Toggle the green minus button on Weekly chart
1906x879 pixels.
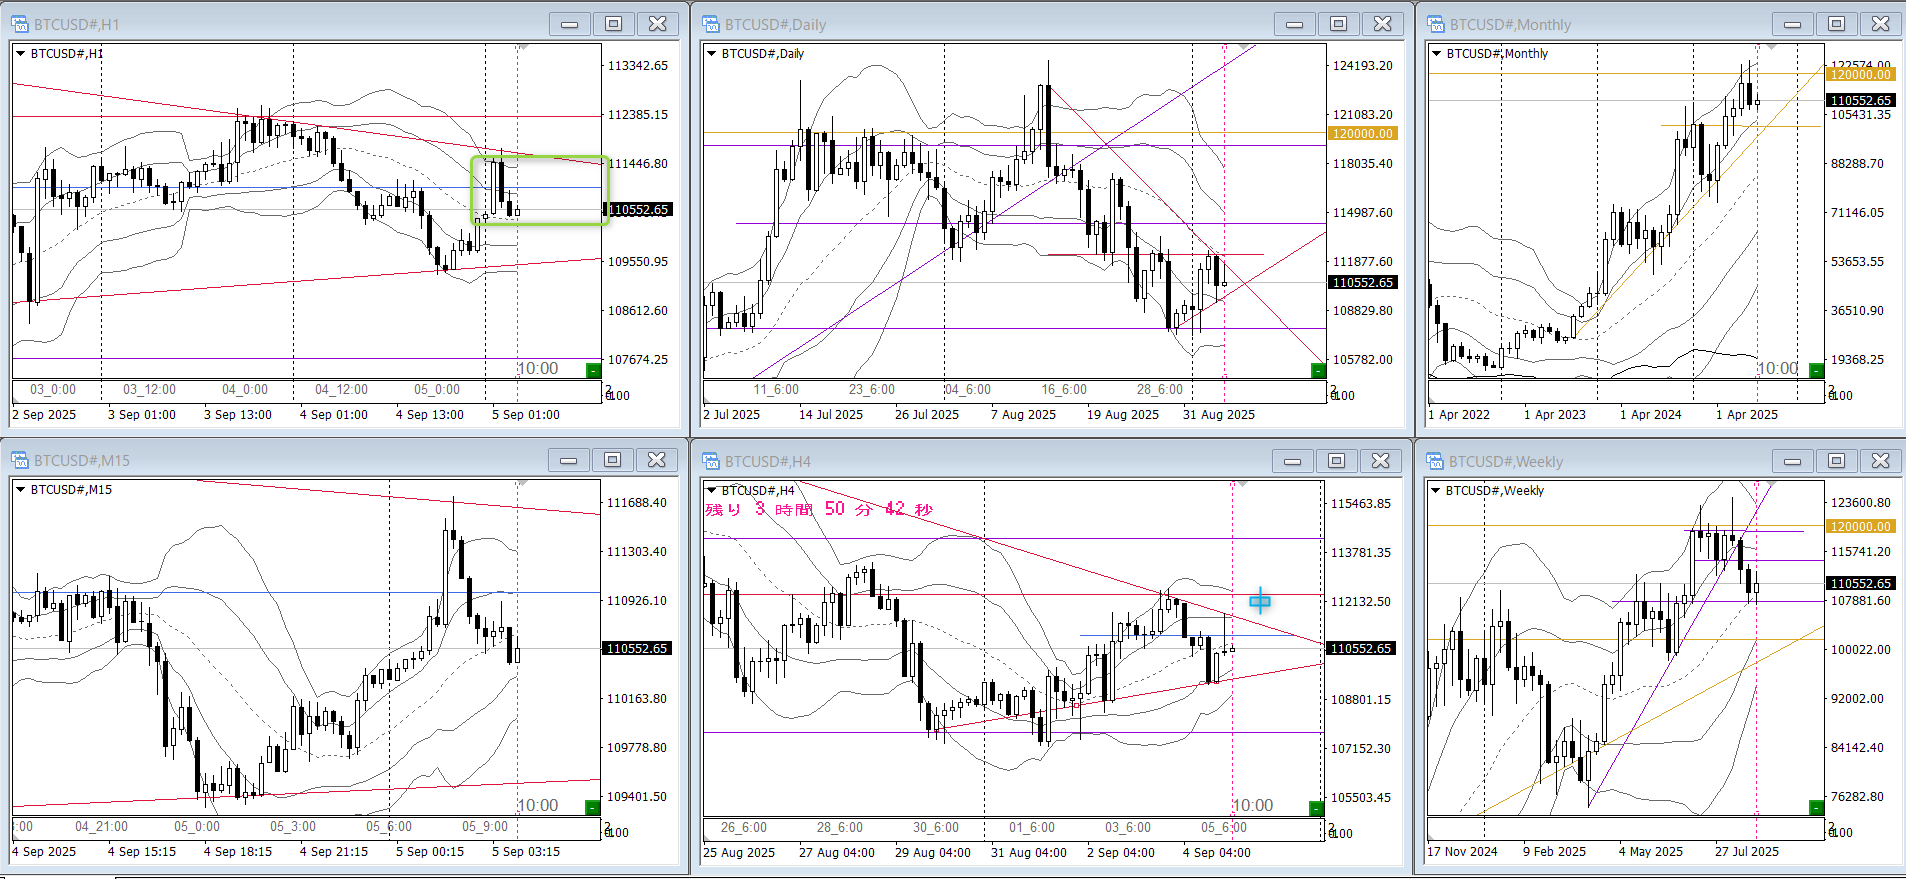(x=1816, y=807)
